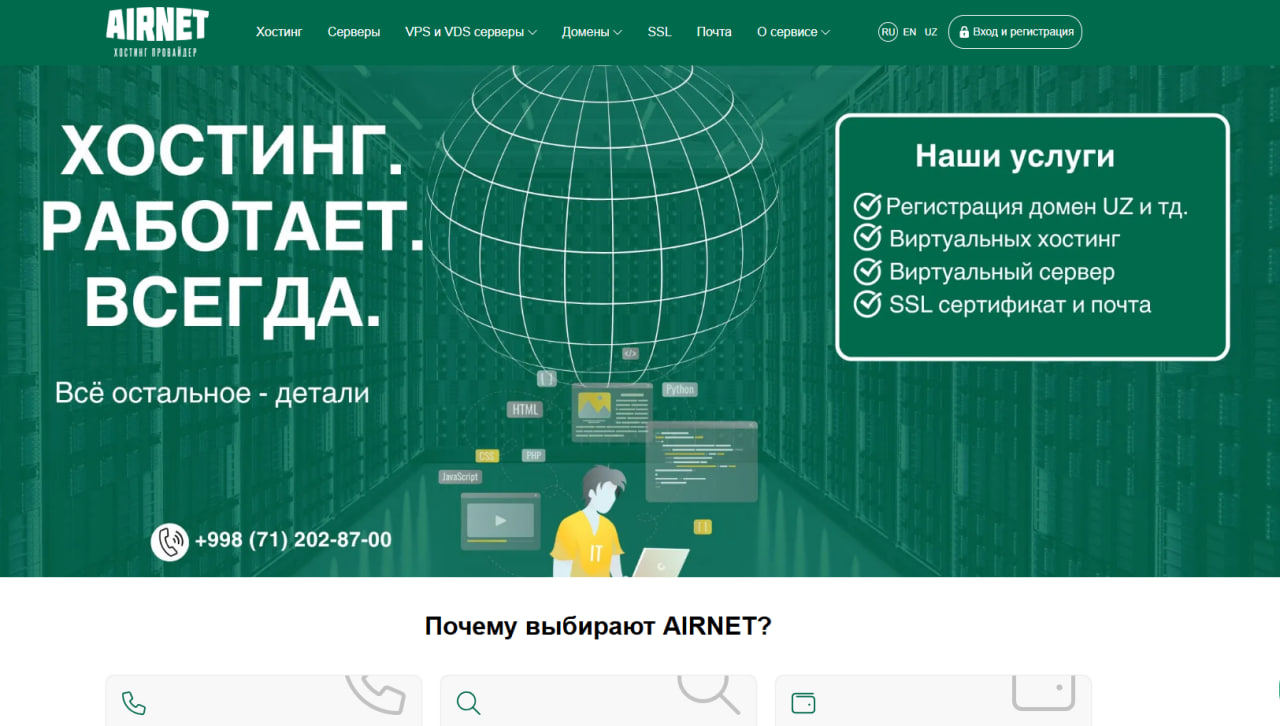Expand the 'Домены' menu

pyautogui.click(x=591, y=31)
